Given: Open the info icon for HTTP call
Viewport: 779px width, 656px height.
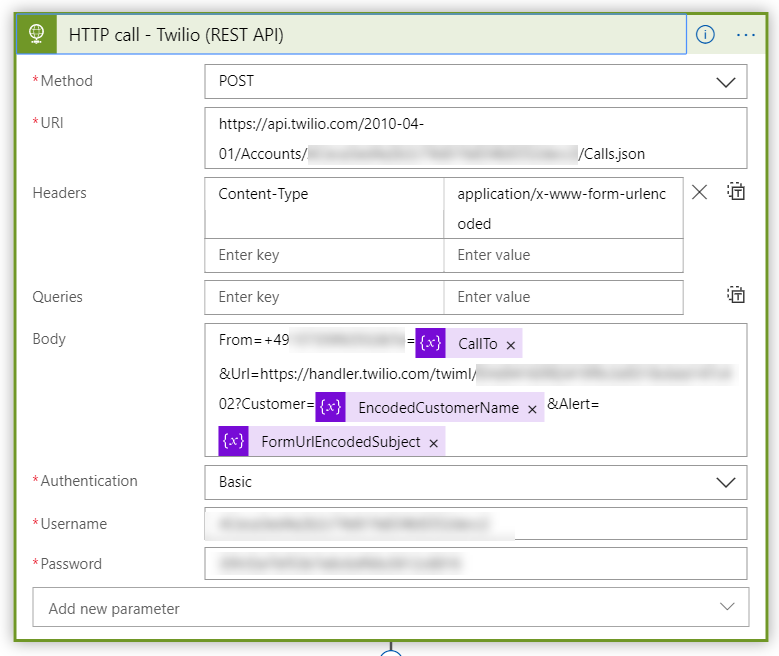Looking at the screenshot, I should 705,34.
